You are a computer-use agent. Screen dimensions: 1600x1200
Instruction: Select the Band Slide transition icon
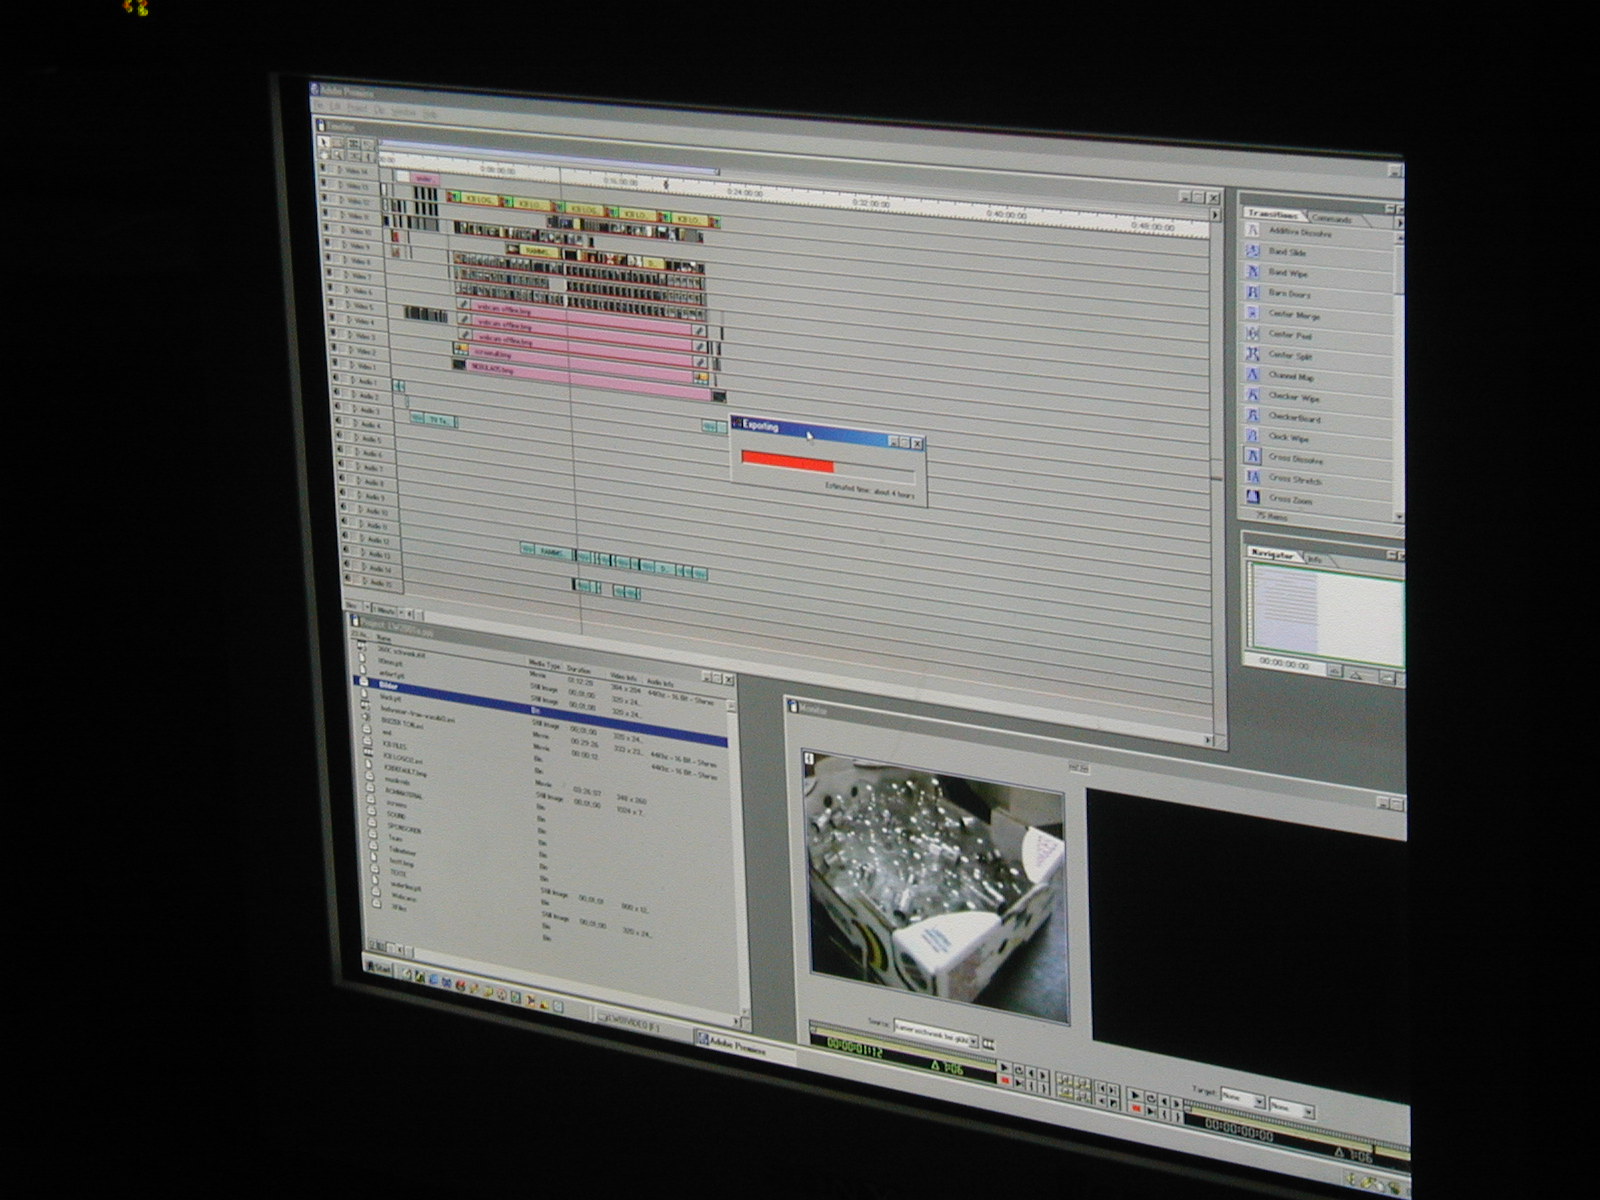click(1252, 251)
